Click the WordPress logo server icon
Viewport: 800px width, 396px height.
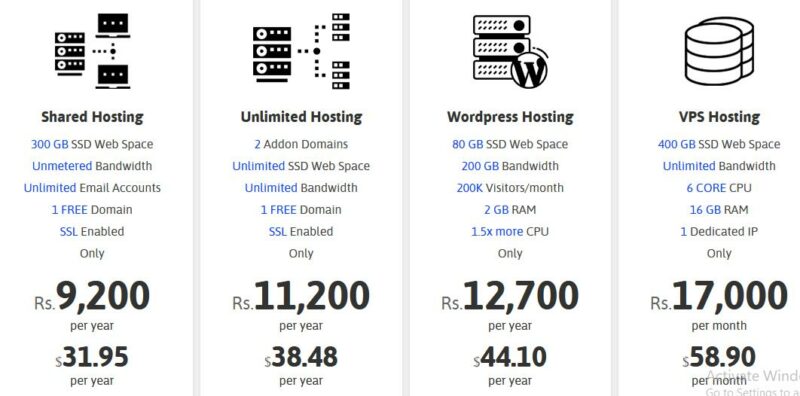point(510,51)
